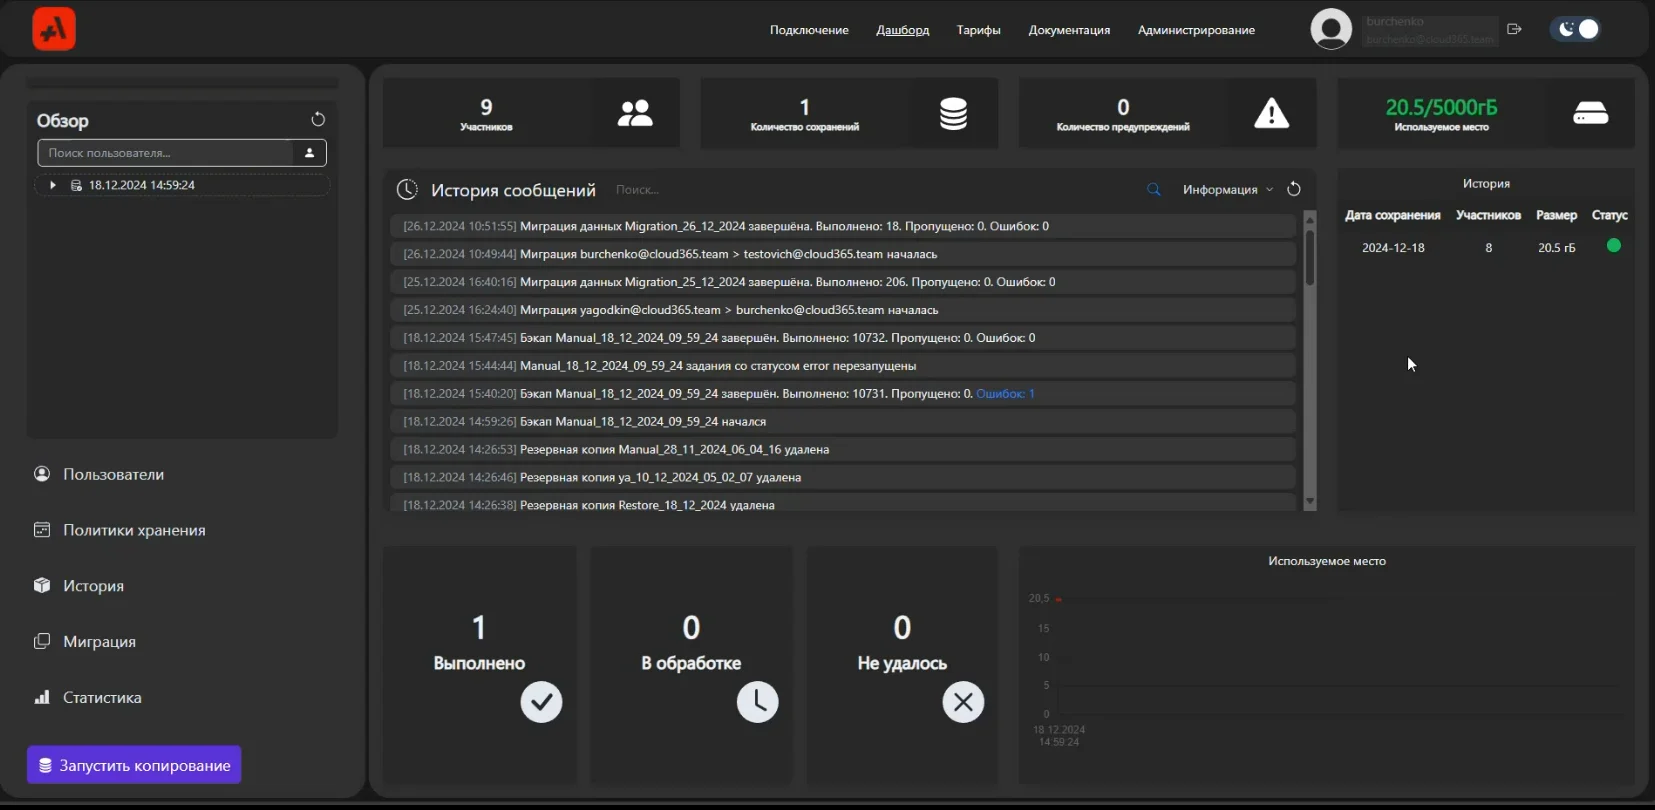Viewport: 1655px width, 810px height.
Task: Click the Пользователи user icon
Action: point(42,474)
